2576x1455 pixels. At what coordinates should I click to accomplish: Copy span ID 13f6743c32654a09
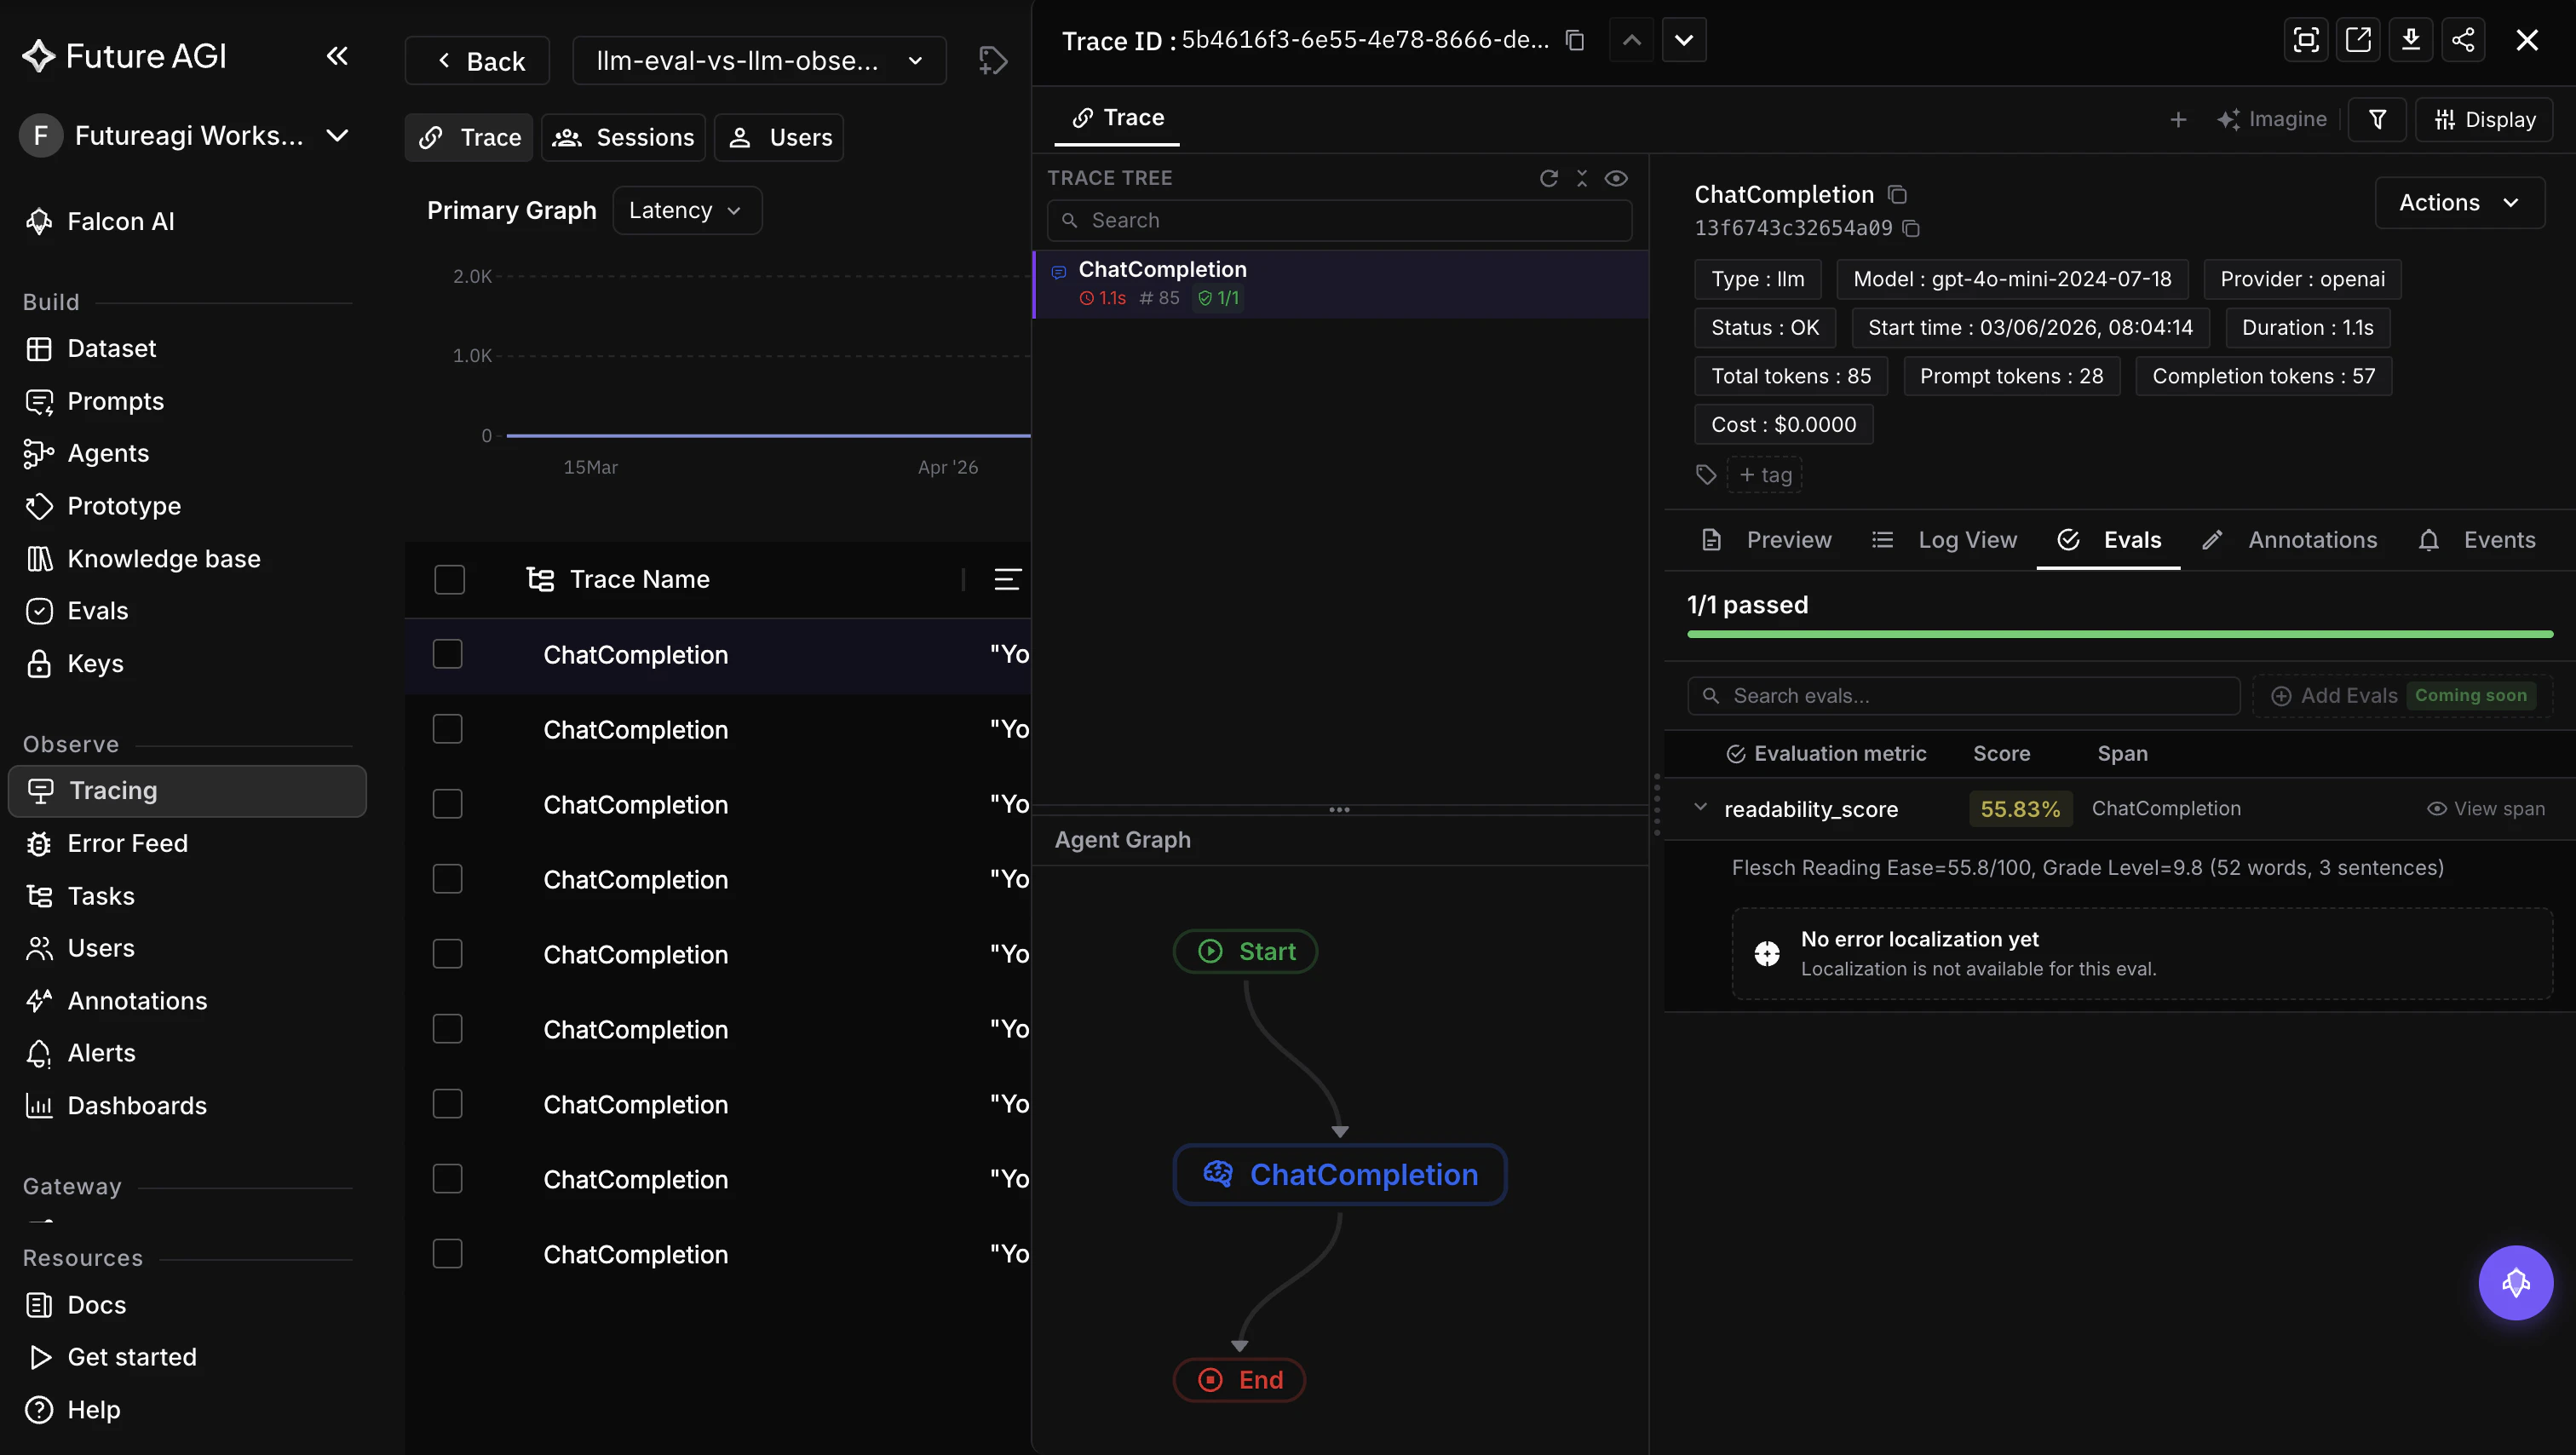pos(1911,228)
